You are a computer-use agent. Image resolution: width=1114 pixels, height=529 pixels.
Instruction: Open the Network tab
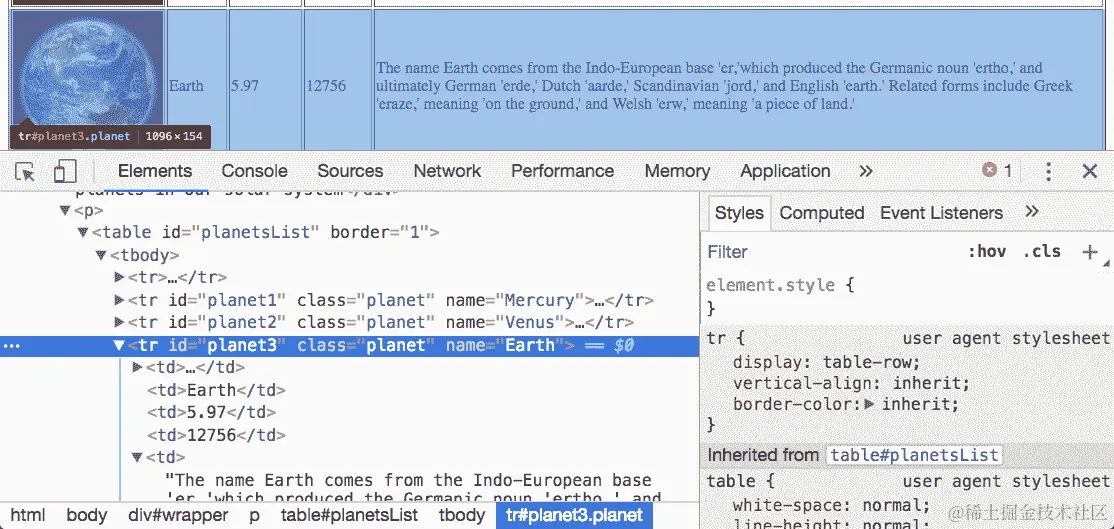447,171
